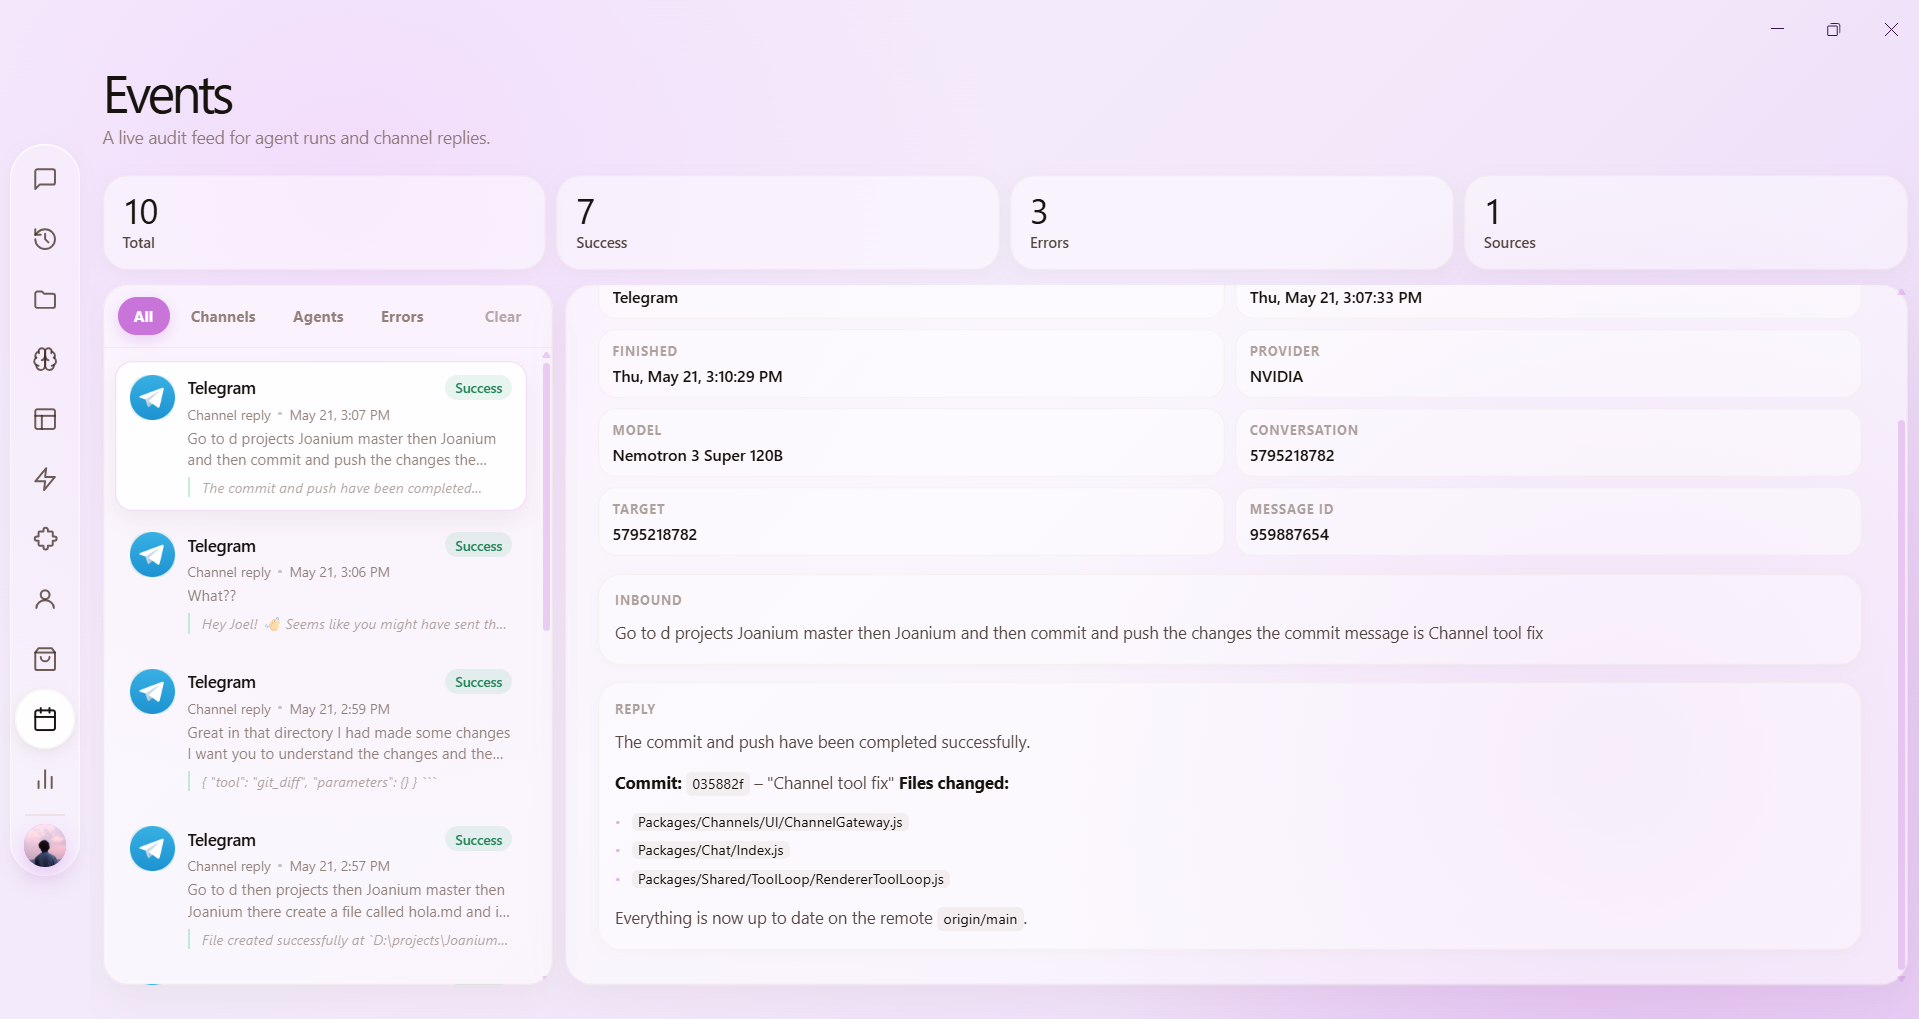Minimize the application window
The image size is (1919, 1019).
click(x=1777, y=29)
